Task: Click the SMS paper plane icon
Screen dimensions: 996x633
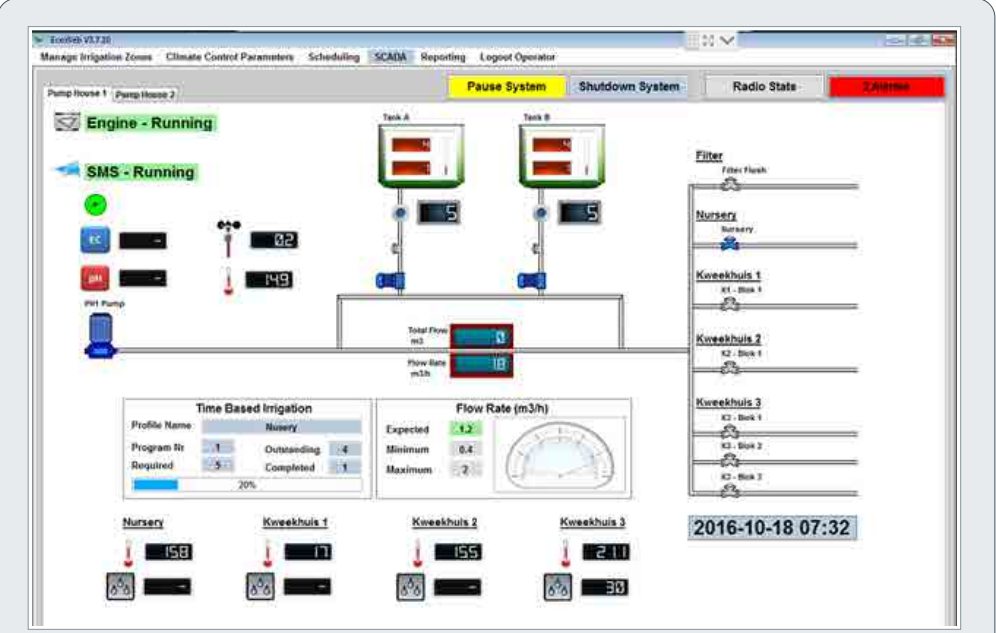Action: click(x=67, y=170)
